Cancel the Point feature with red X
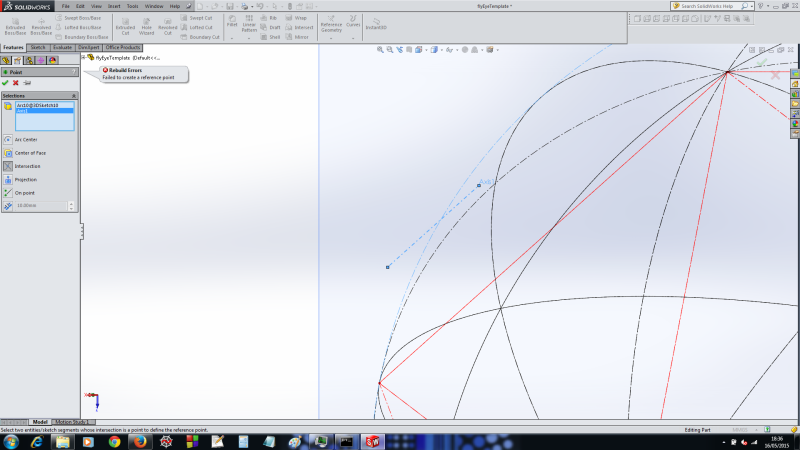This screenshot has width=800, height=450. click(16, 83)
